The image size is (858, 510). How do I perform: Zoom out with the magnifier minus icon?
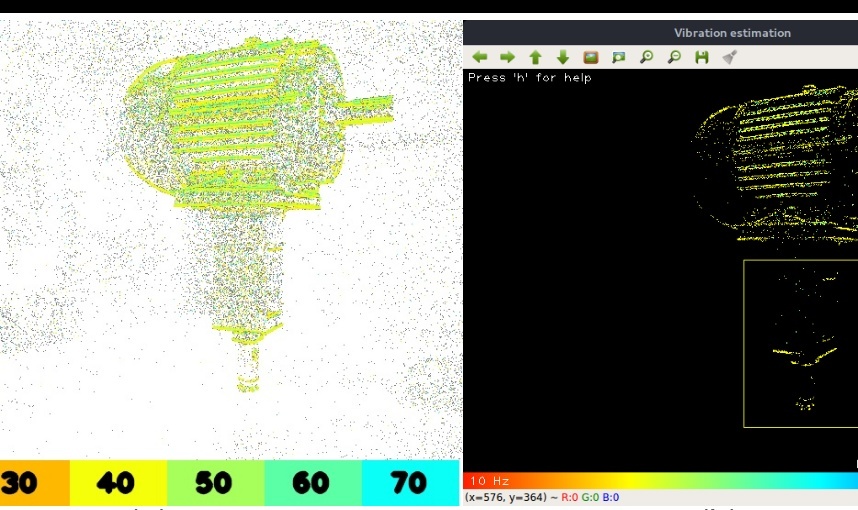pyautogui.click(x=674, y=56)
